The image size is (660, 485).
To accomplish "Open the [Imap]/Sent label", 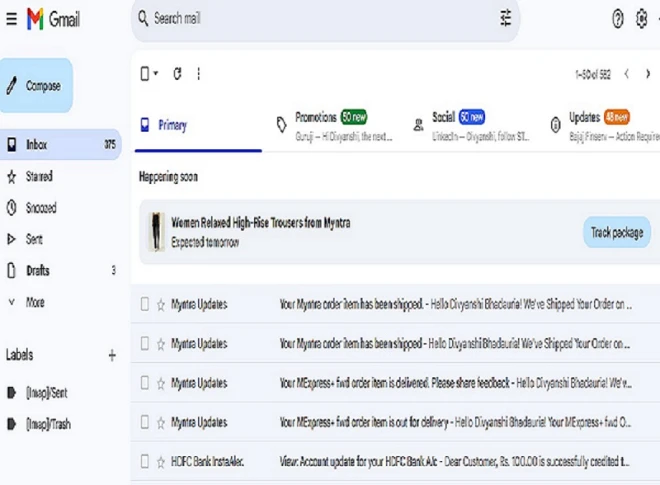I will pos(47,393).
